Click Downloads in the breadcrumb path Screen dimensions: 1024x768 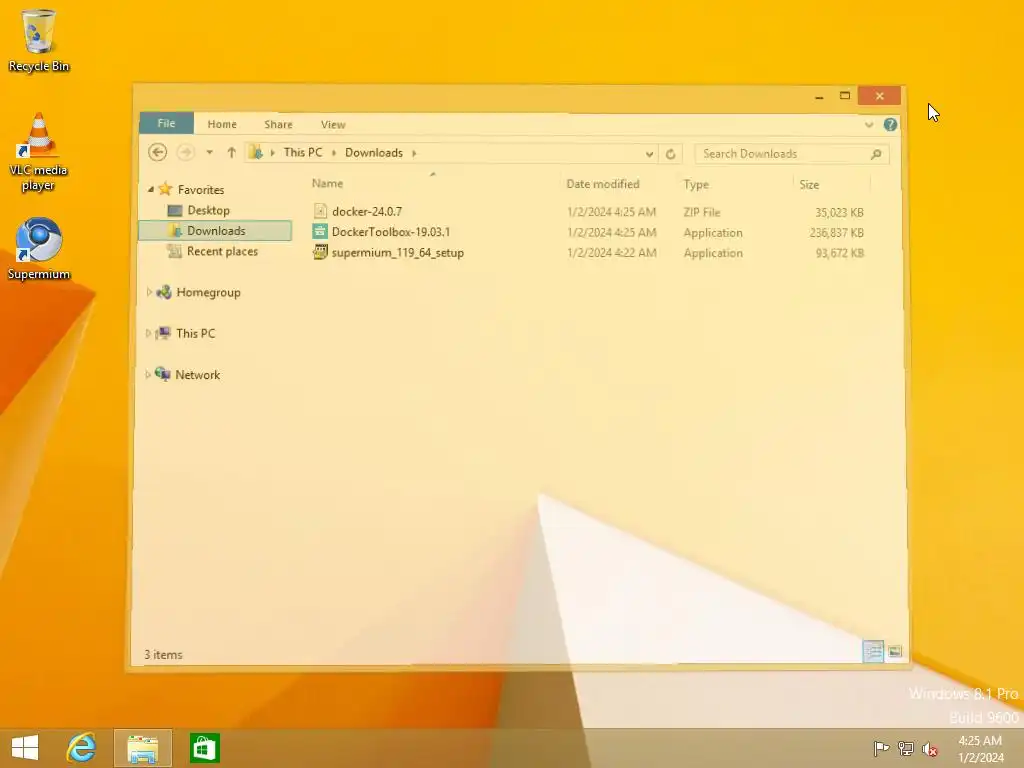pyautogui.click(x=374, y=153)
